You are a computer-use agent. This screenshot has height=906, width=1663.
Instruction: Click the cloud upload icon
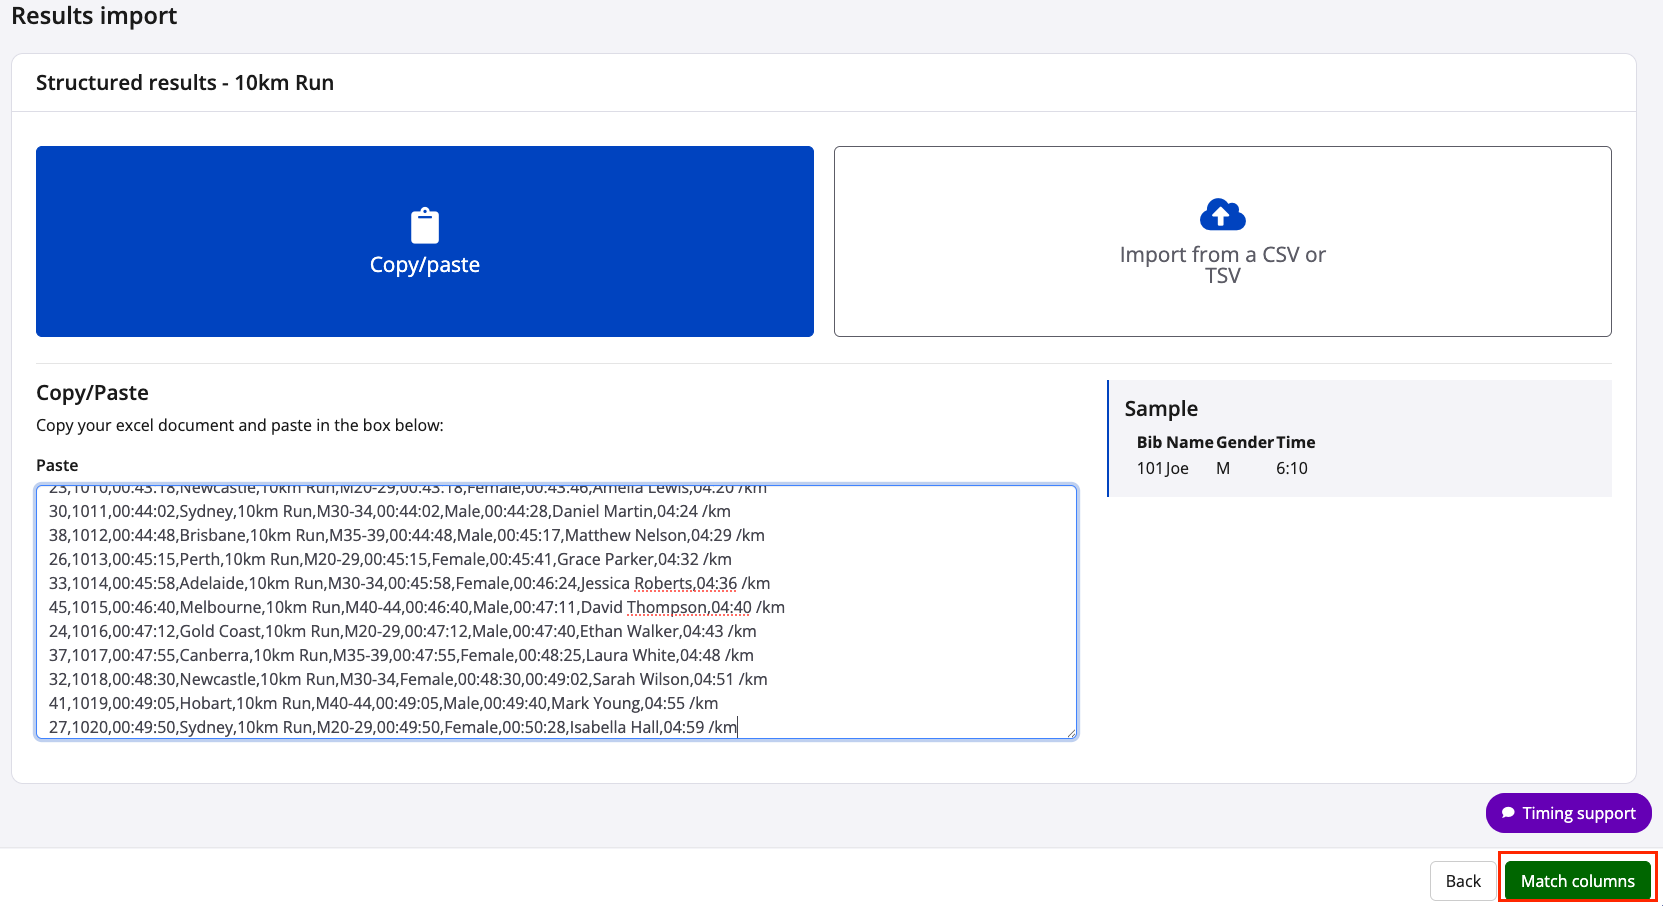1222,214
